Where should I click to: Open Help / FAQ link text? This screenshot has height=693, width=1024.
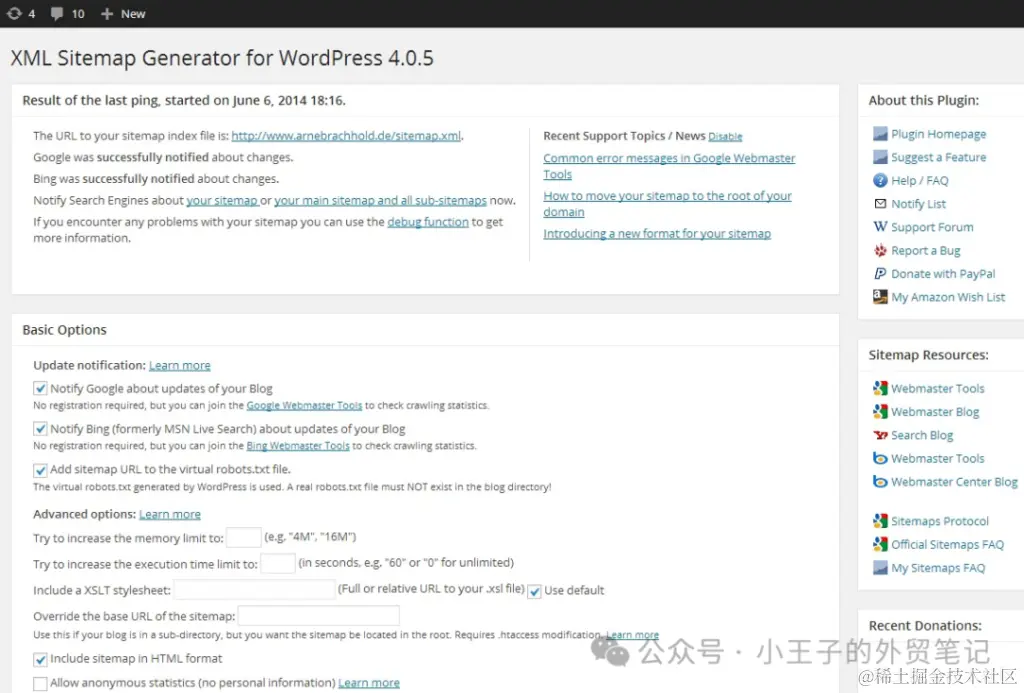(x=920, y=181)
